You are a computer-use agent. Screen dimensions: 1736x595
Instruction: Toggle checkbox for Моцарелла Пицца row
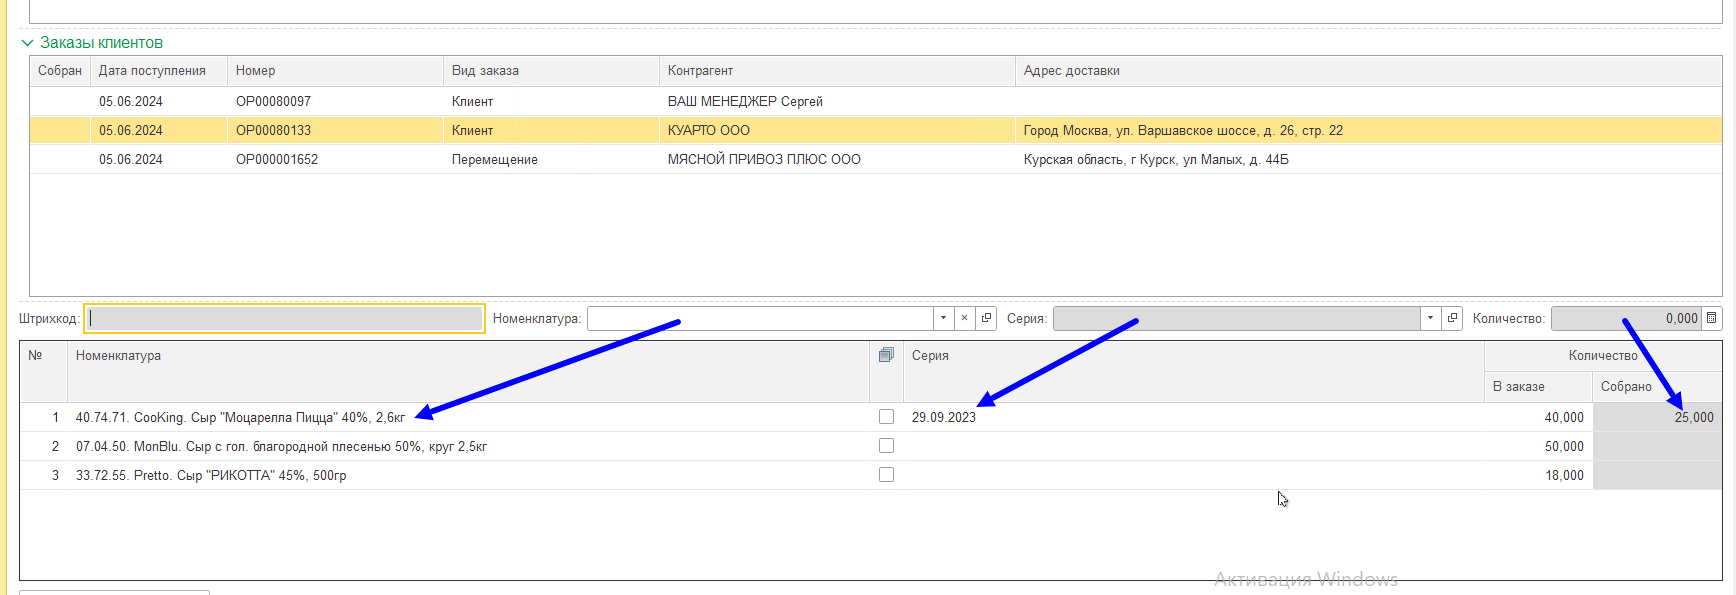point(886,417)
